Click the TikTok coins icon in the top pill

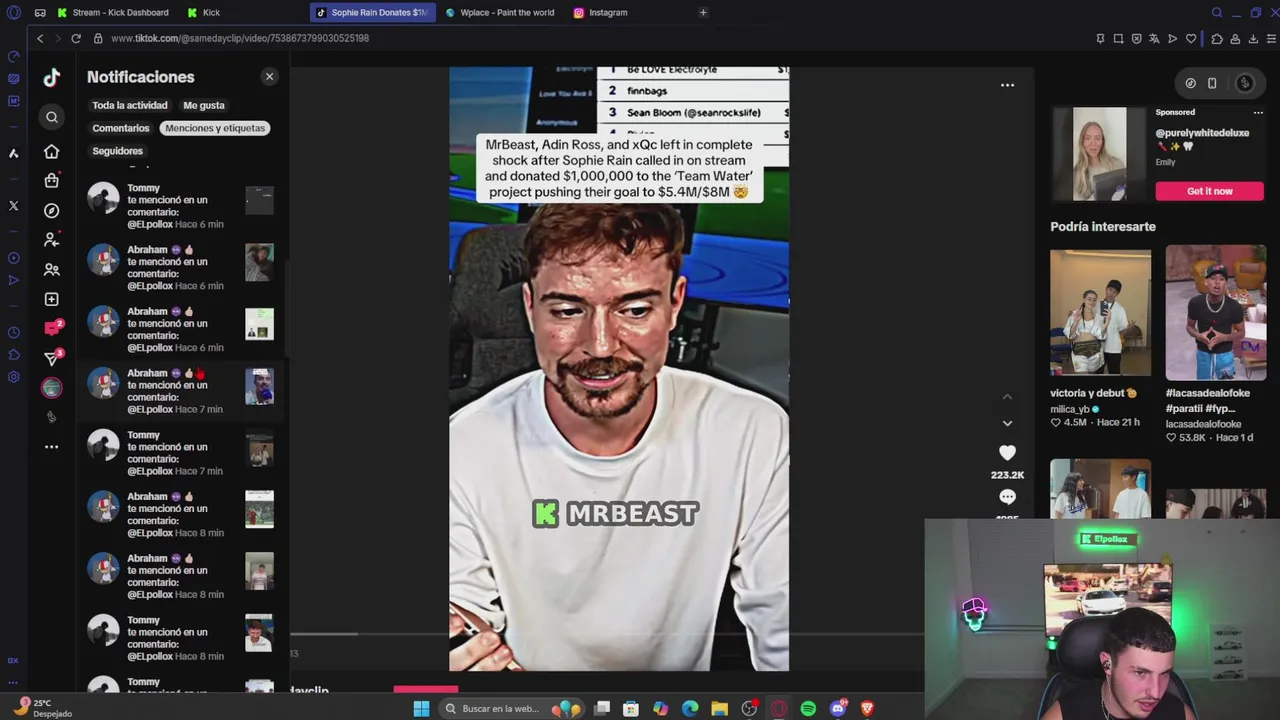[x=1190, y=83]
